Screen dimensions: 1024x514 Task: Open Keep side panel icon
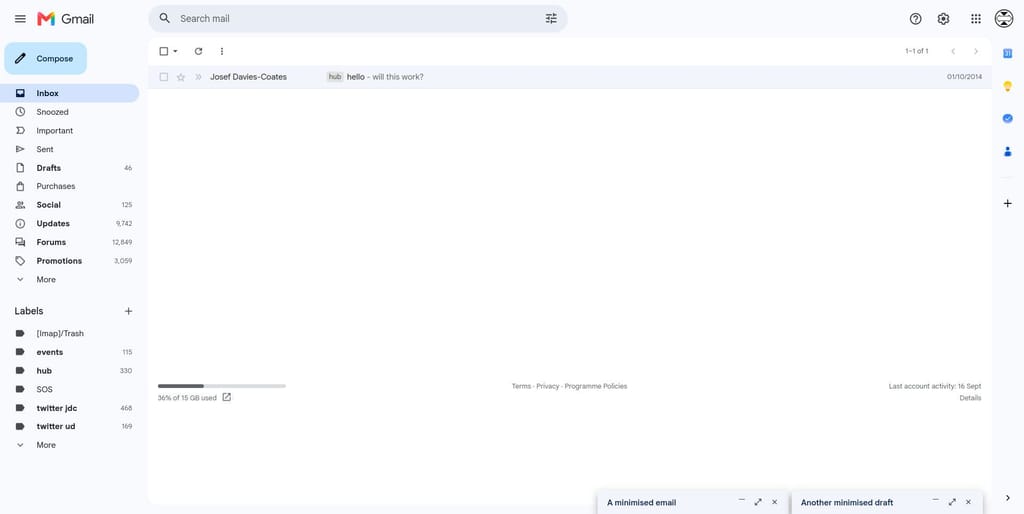click(1008, 86)
